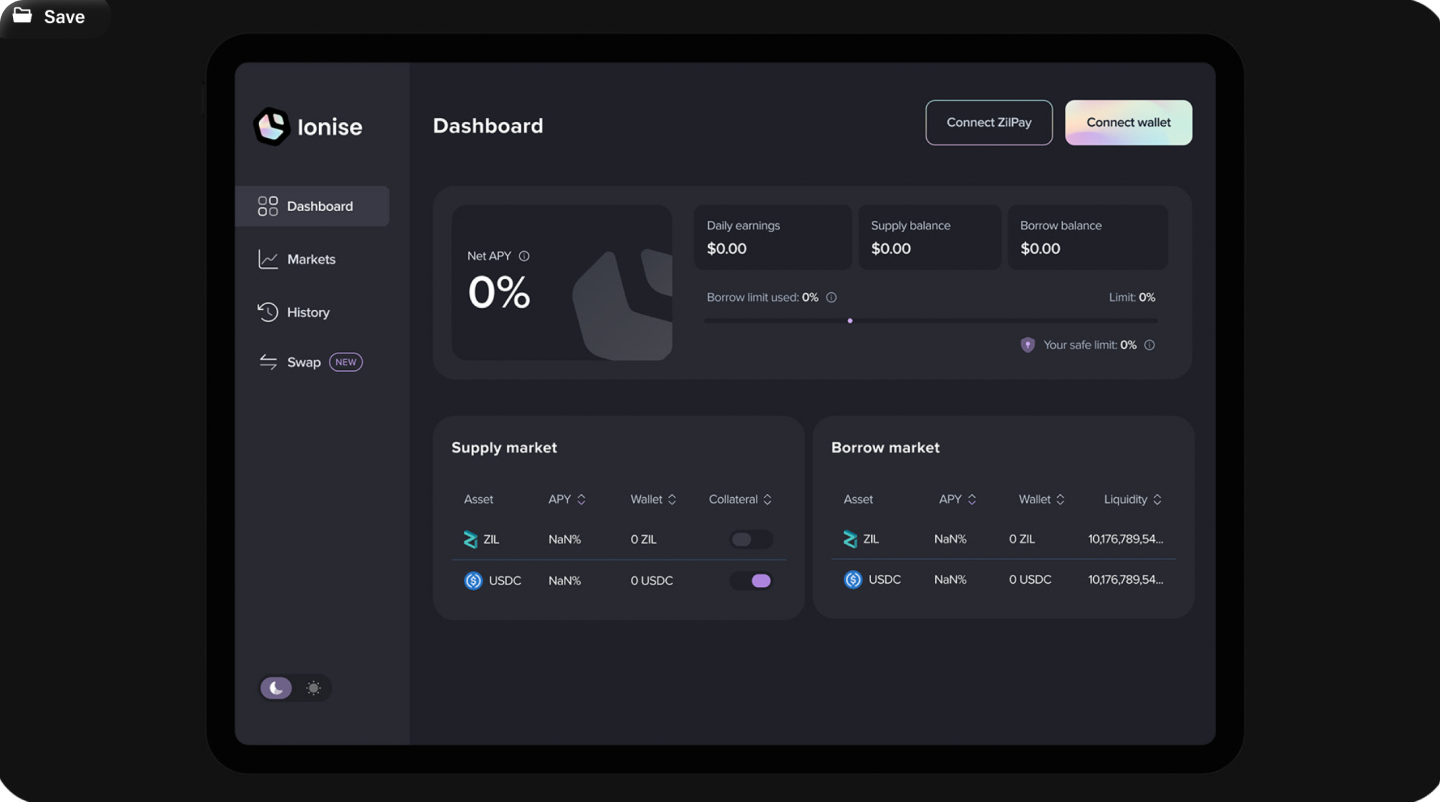Click the Dashboard page title

coord(488,126)
